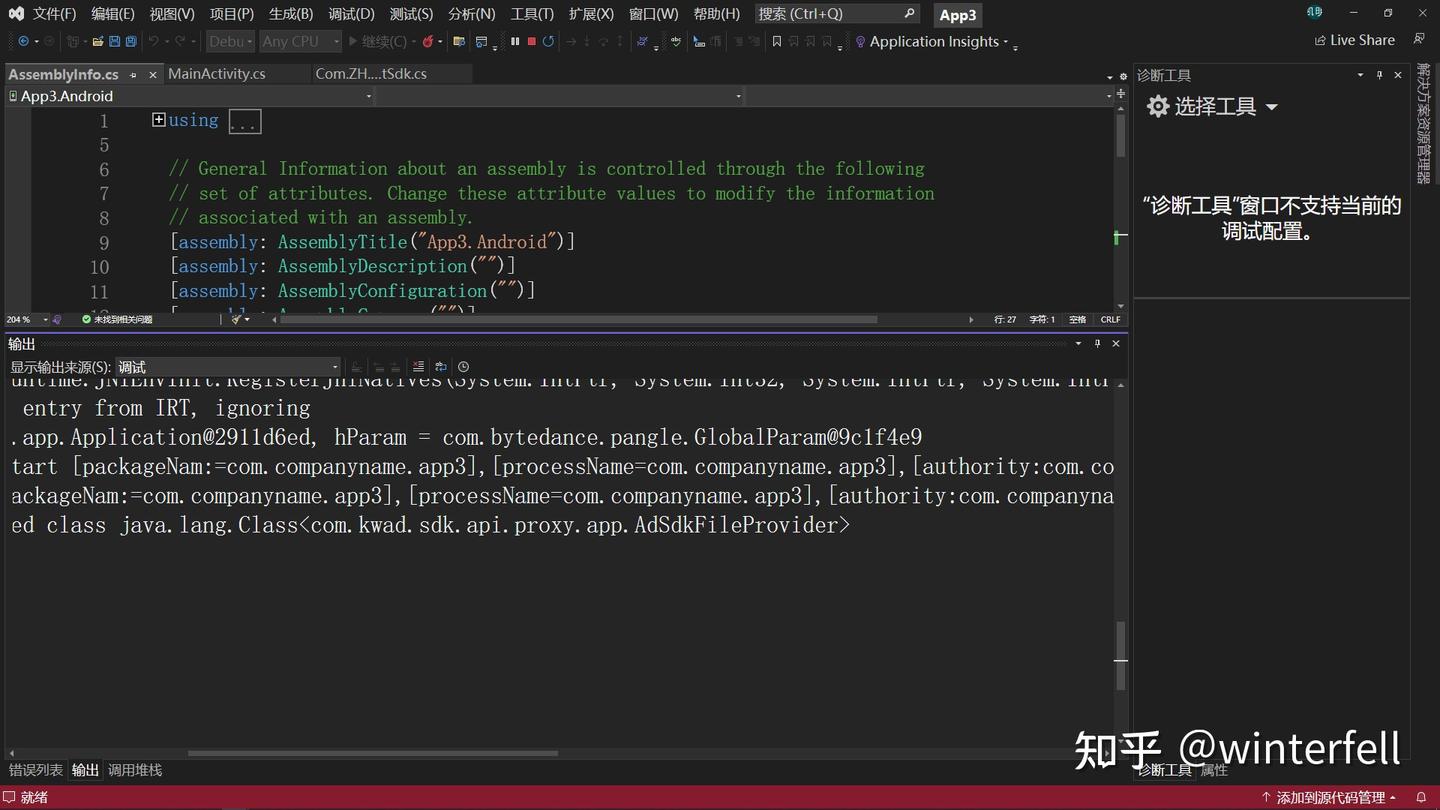Open the 调试(D) menu
Image resolution: width=1440 pixels, height=810 pixels.
(351, 14)
